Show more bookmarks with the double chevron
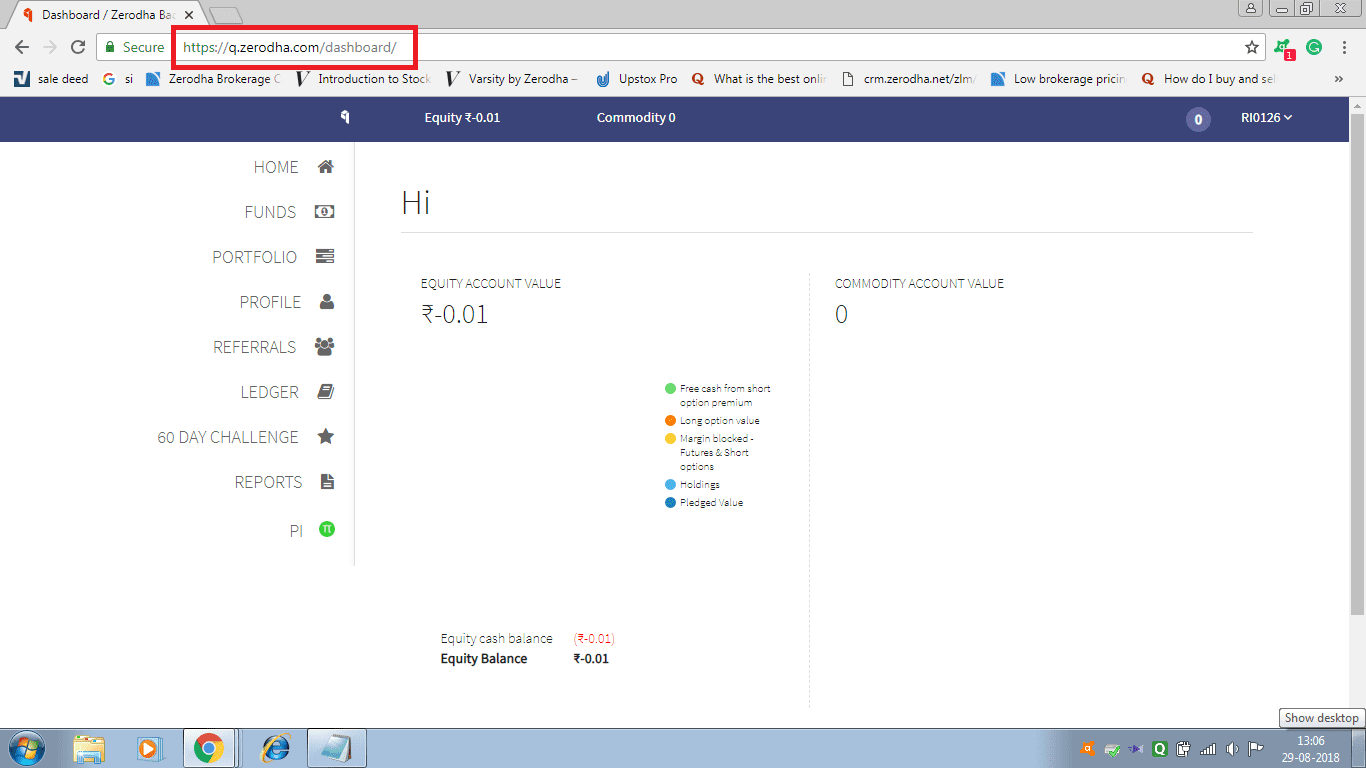The image size is (1366, 768). coord(1339,79)
